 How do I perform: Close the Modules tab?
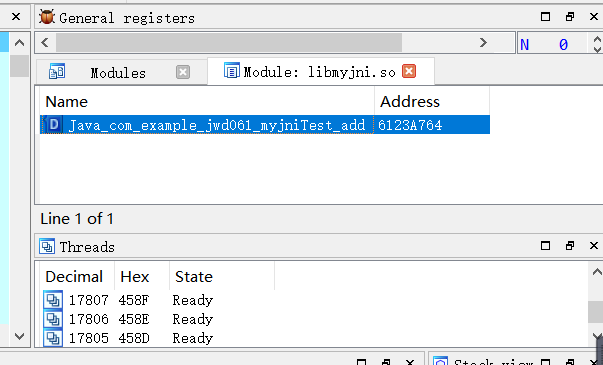pos(183,72)
